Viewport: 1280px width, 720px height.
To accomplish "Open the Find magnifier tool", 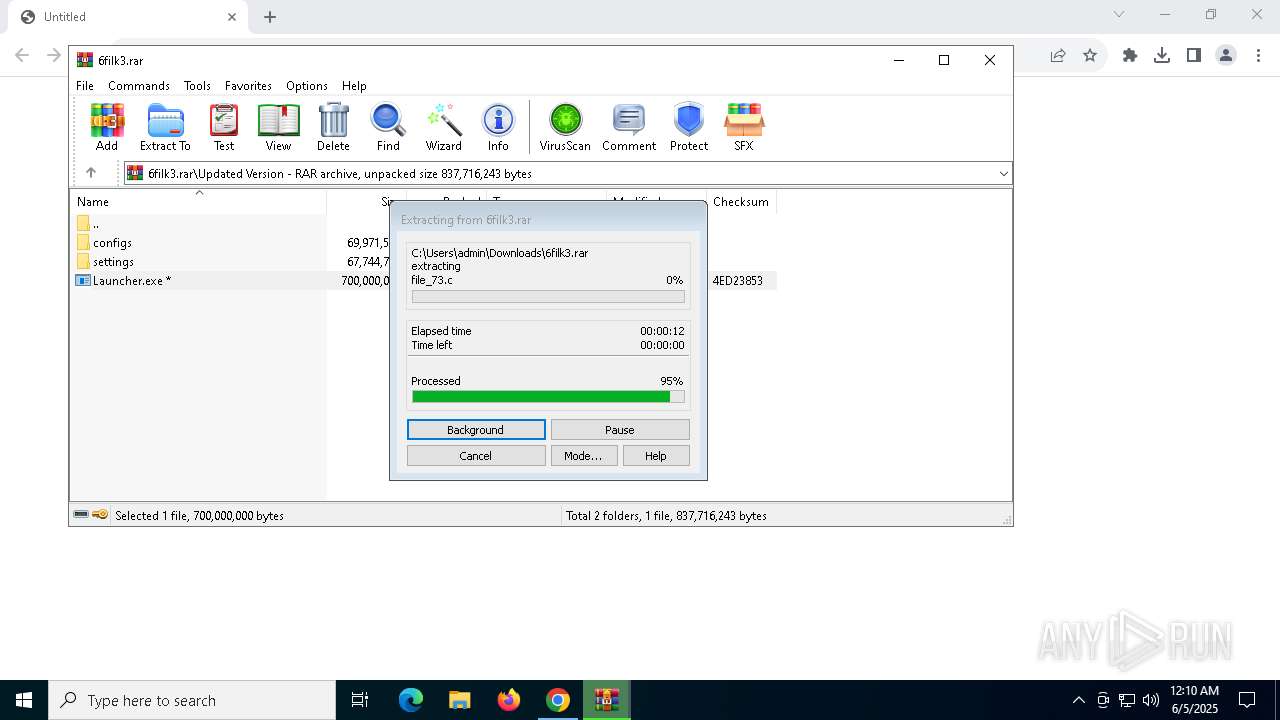I will coord(388,127).
